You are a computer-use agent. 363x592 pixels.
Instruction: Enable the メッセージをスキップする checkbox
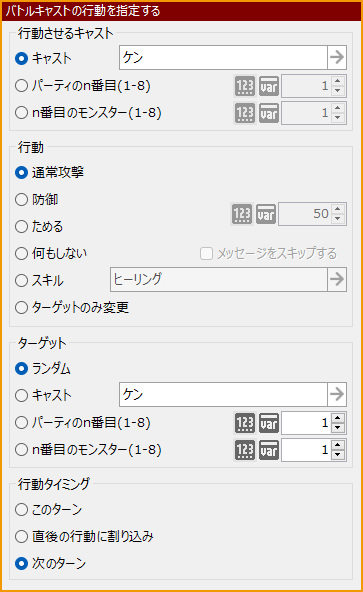coord(206,253)
